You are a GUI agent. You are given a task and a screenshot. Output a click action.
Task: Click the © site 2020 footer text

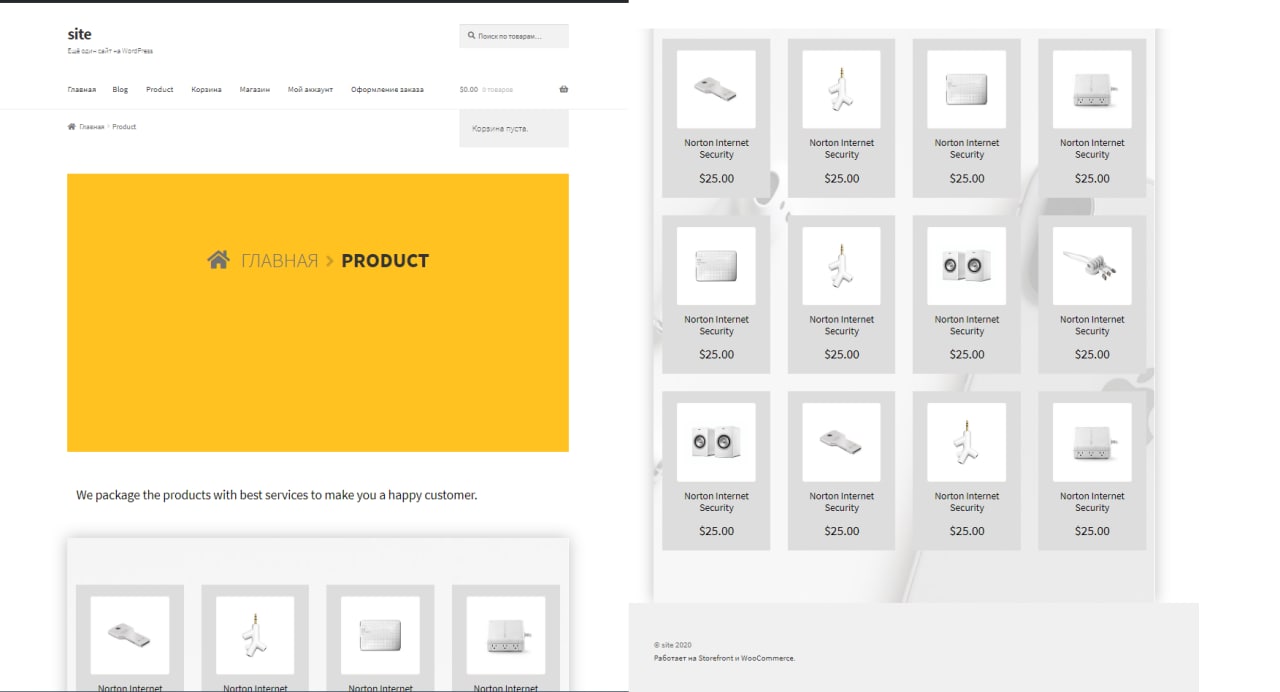tap(672, 645)
